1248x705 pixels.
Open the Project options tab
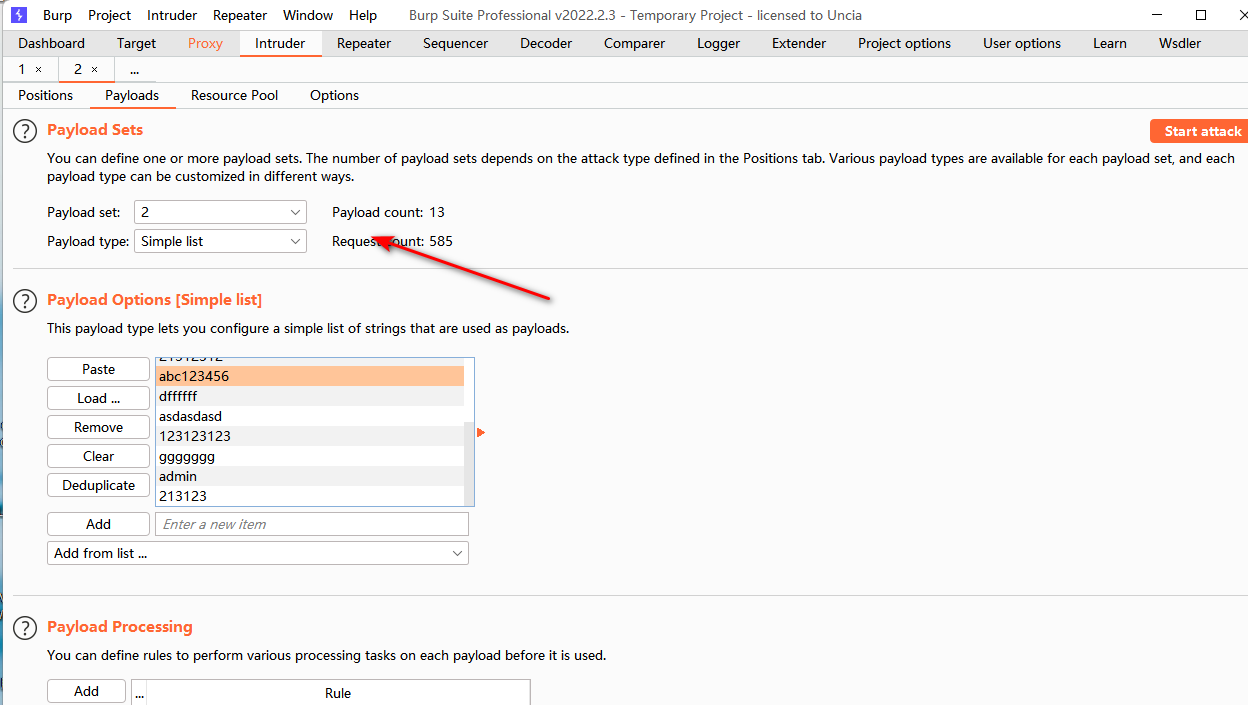click(x=905, y=43)
